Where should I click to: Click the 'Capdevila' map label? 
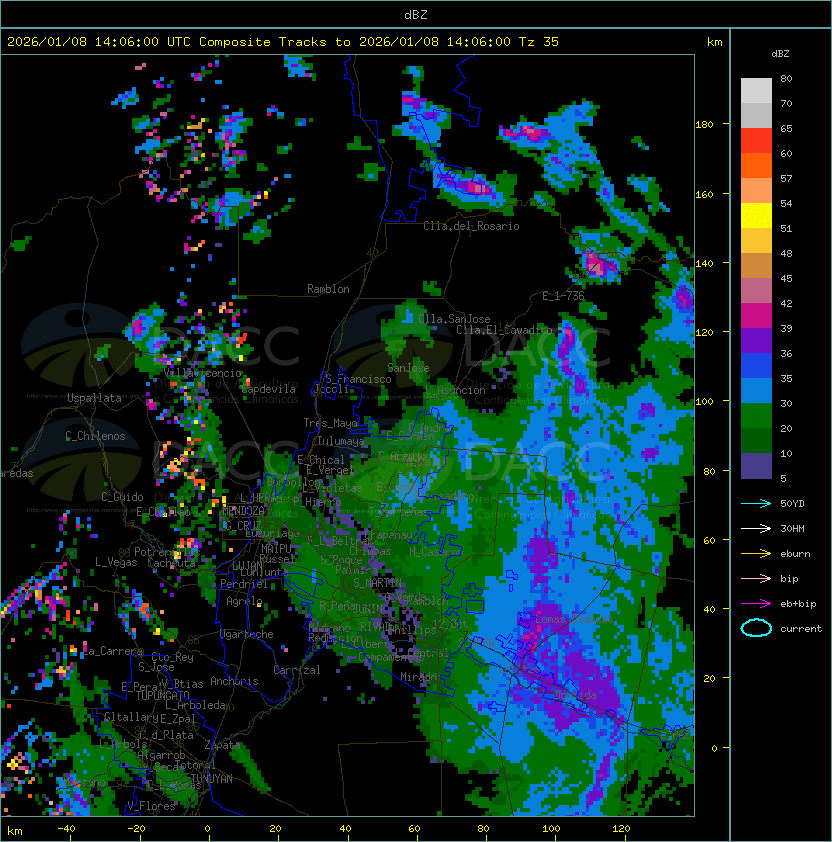(268, 389)
